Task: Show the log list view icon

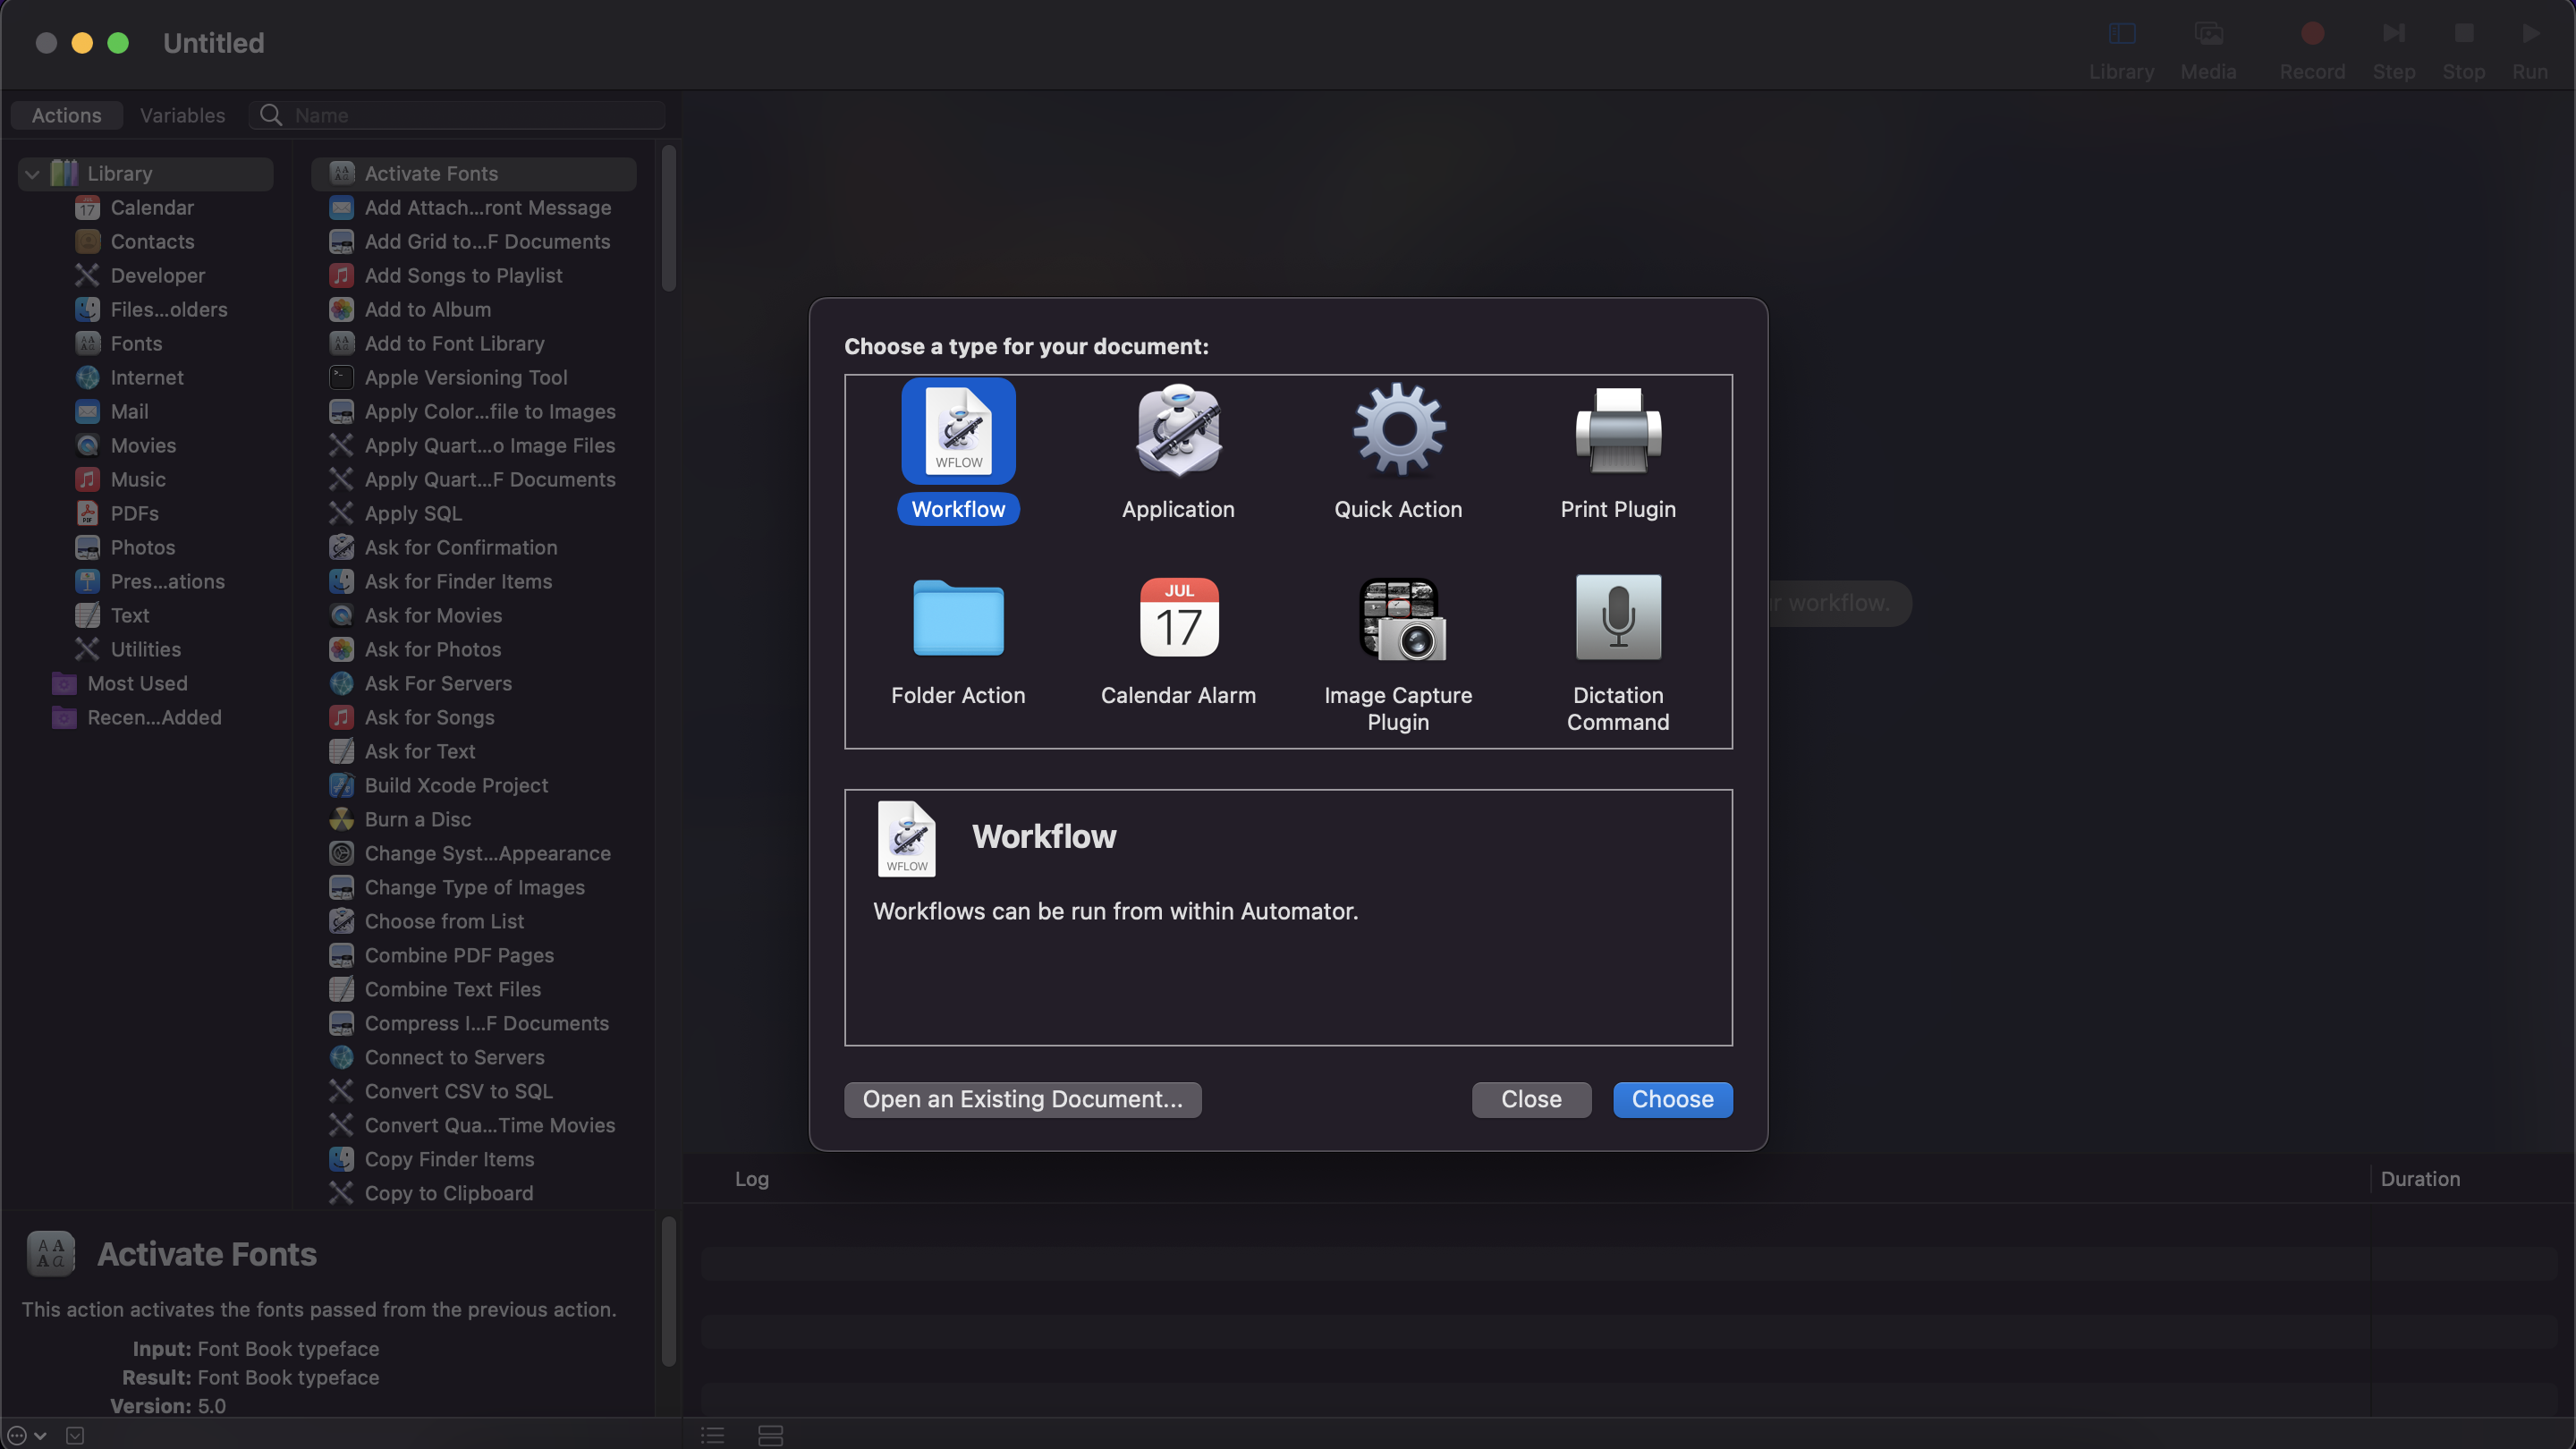Action: (x=712, y=1435)
